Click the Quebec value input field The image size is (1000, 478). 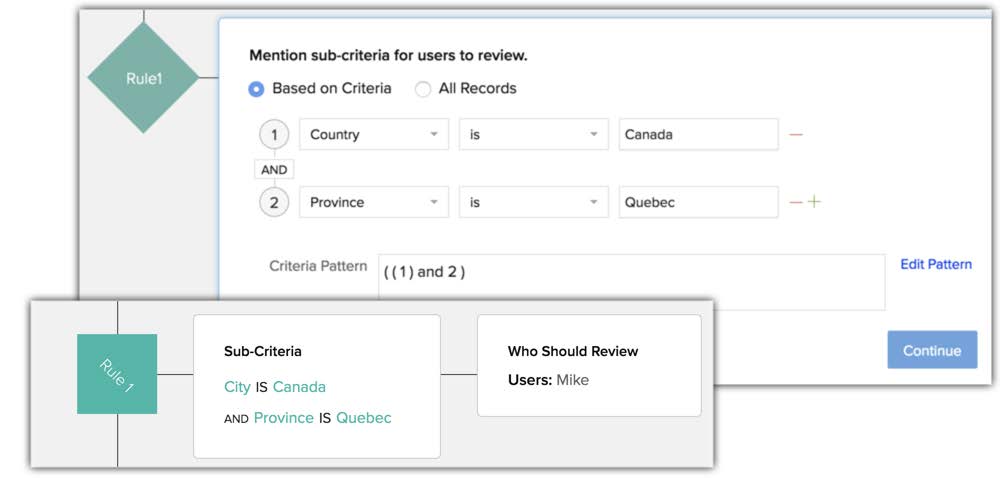tap(697, 202)
